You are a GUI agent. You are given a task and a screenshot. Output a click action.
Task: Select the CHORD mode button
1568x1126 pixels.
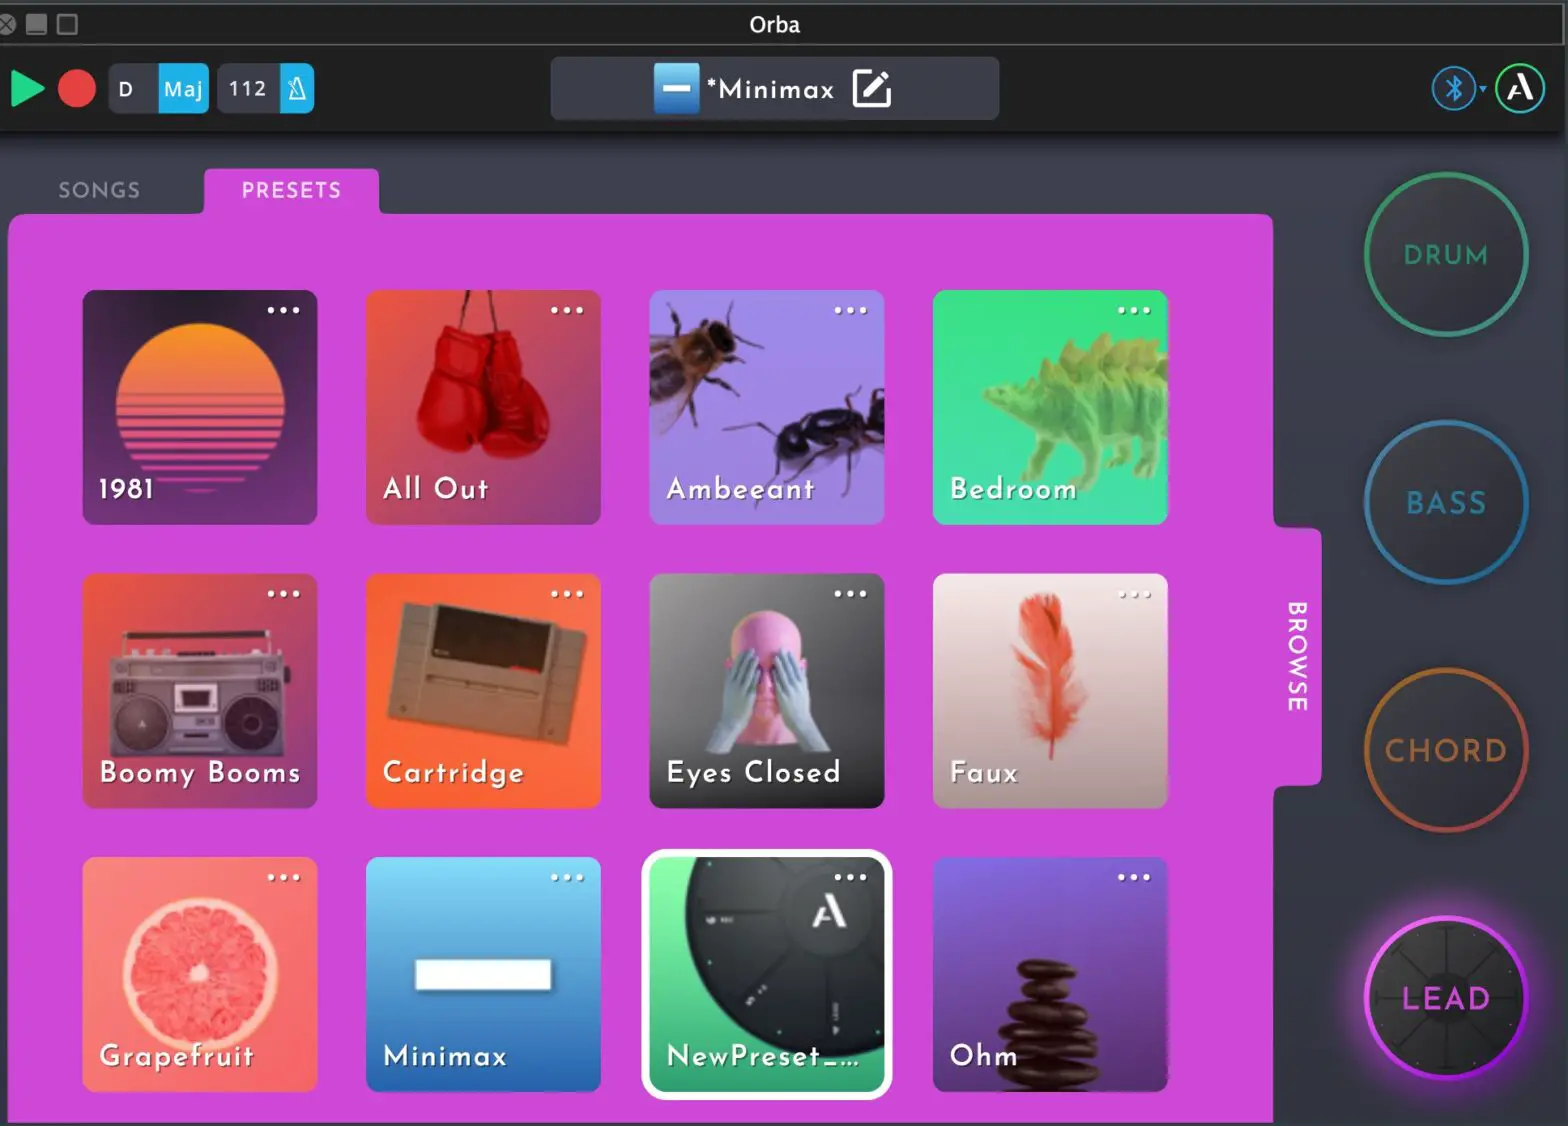tap(1446, 750)
